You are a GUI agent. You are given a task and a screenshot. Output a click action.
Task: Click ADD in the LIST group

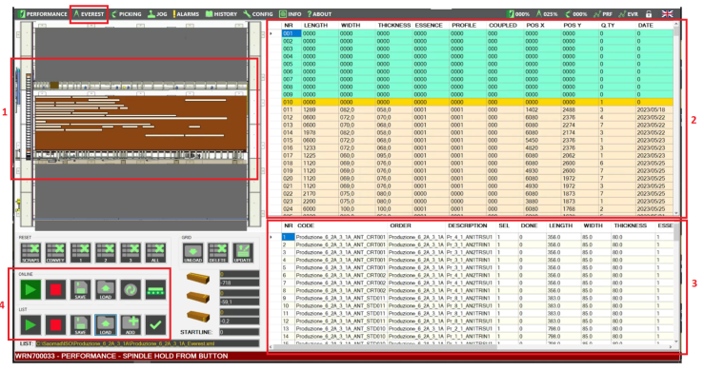[131, 325]
